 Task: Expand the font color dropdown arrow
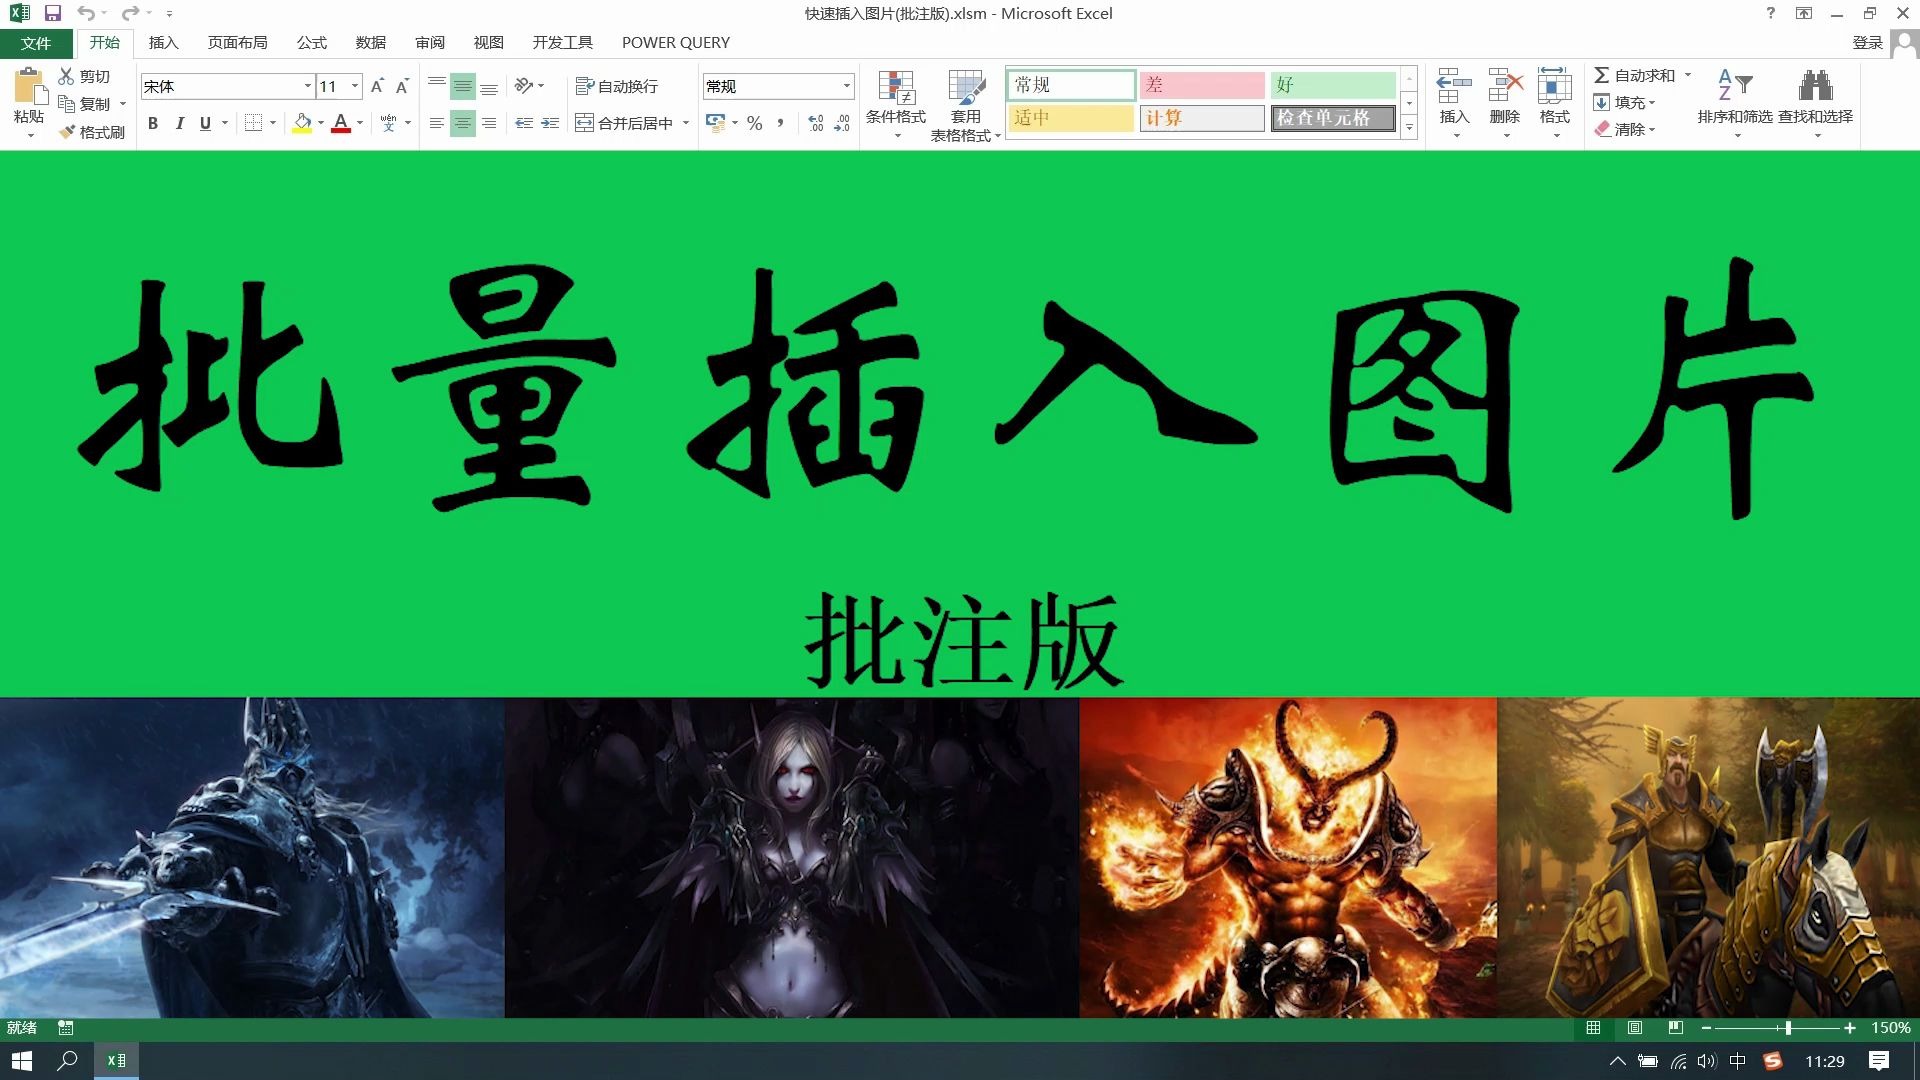click(360, 123)
